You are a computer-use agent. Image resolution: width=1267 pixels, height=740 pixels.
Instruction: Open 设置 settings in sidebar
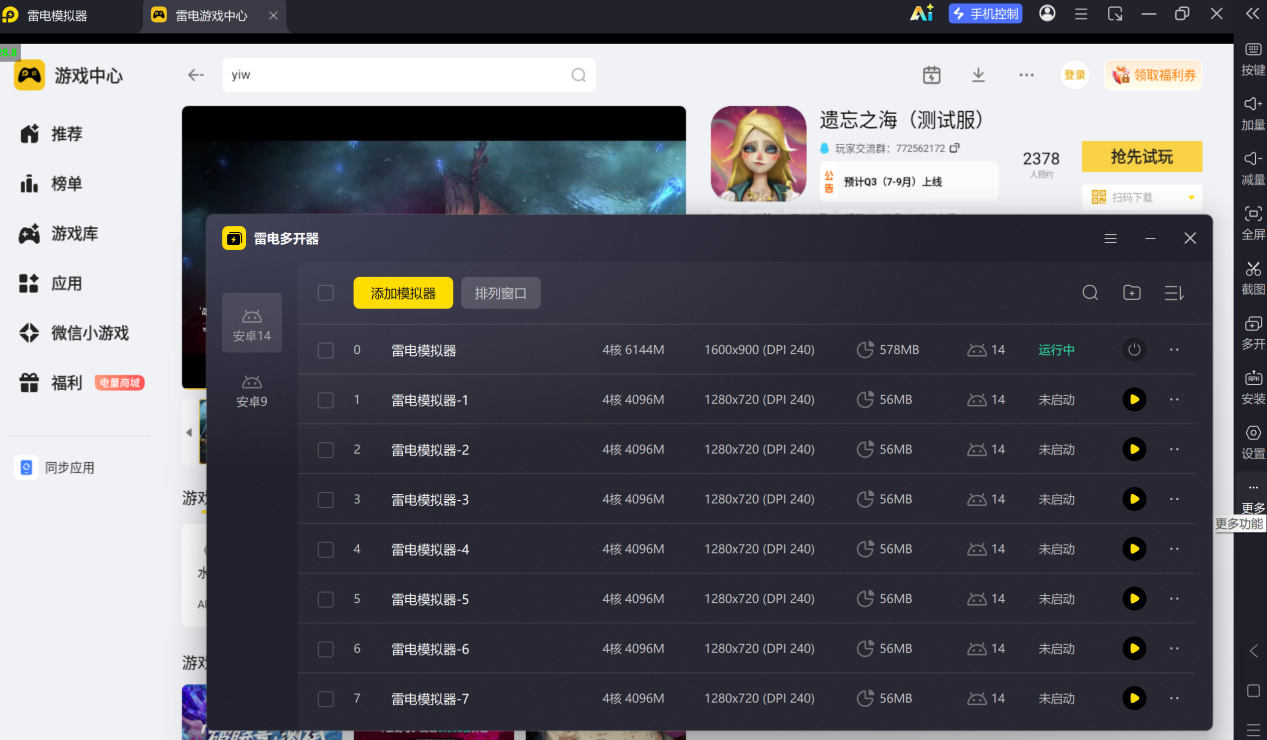(x=1253, y=441)
